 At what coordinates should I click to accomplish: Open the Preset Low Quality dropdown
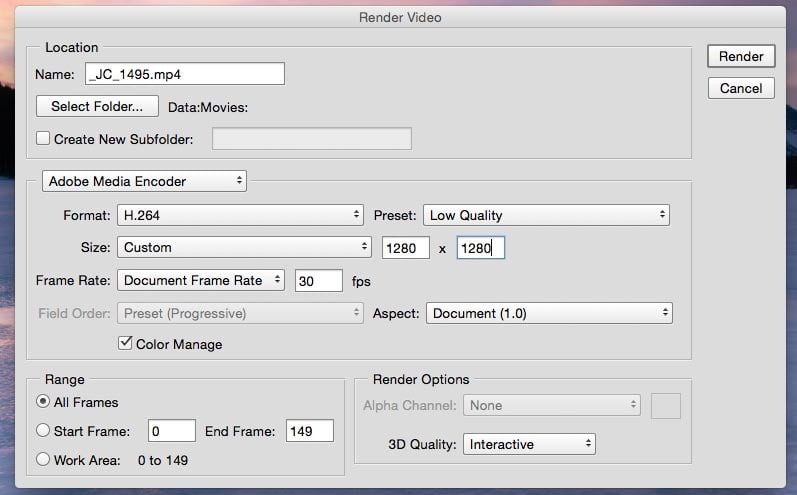pyautogui.click(x=546, y=215)
